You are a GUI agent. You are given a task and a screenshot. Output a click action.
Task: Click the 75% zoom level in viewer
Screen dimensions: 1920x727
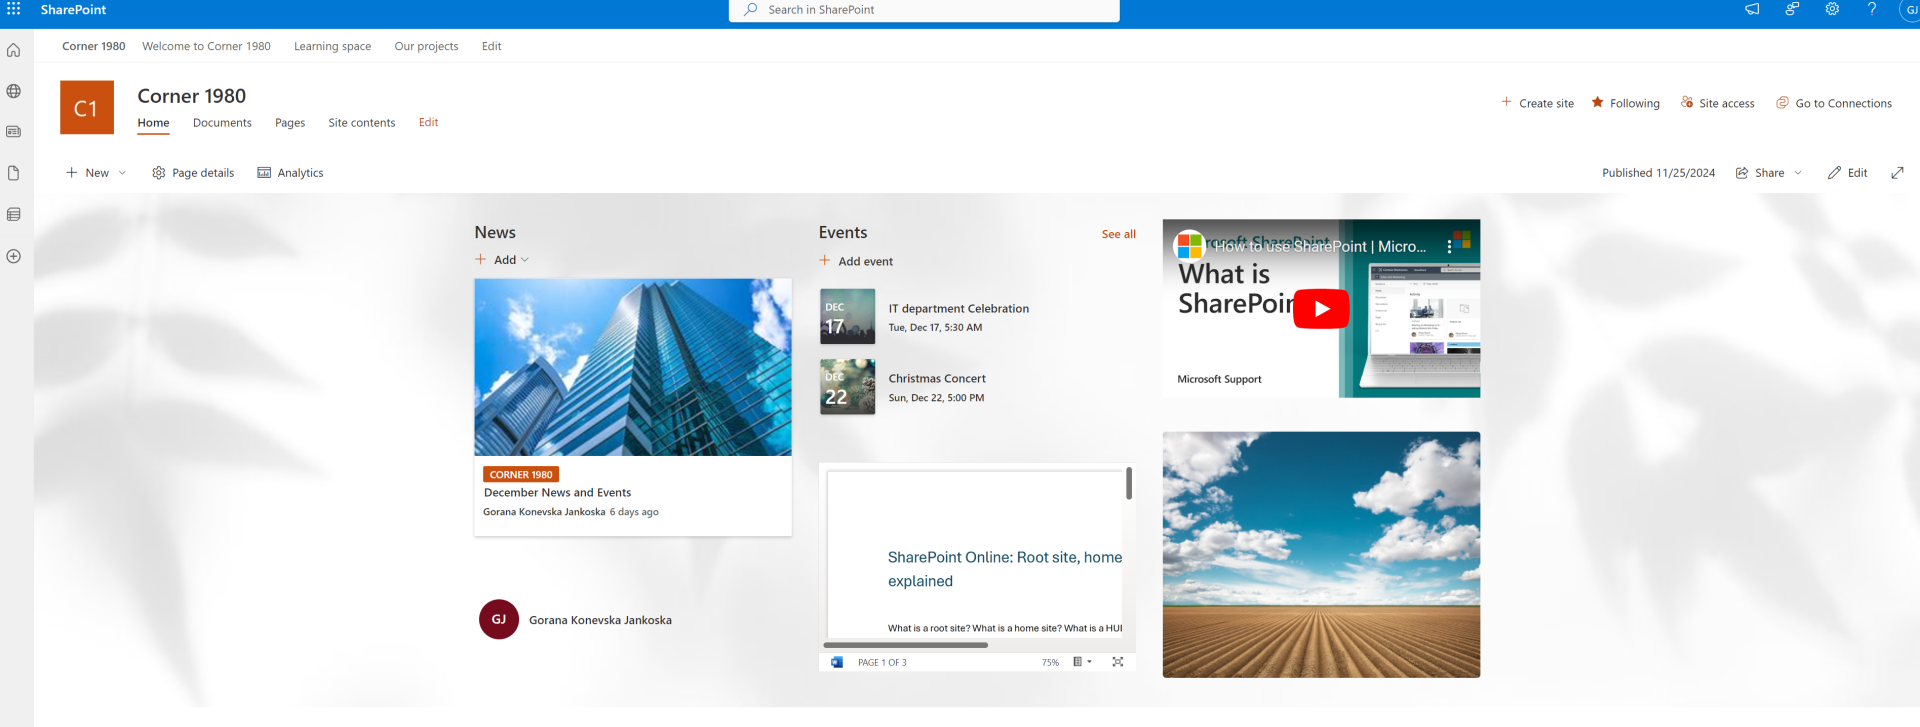coord(1050,662)
